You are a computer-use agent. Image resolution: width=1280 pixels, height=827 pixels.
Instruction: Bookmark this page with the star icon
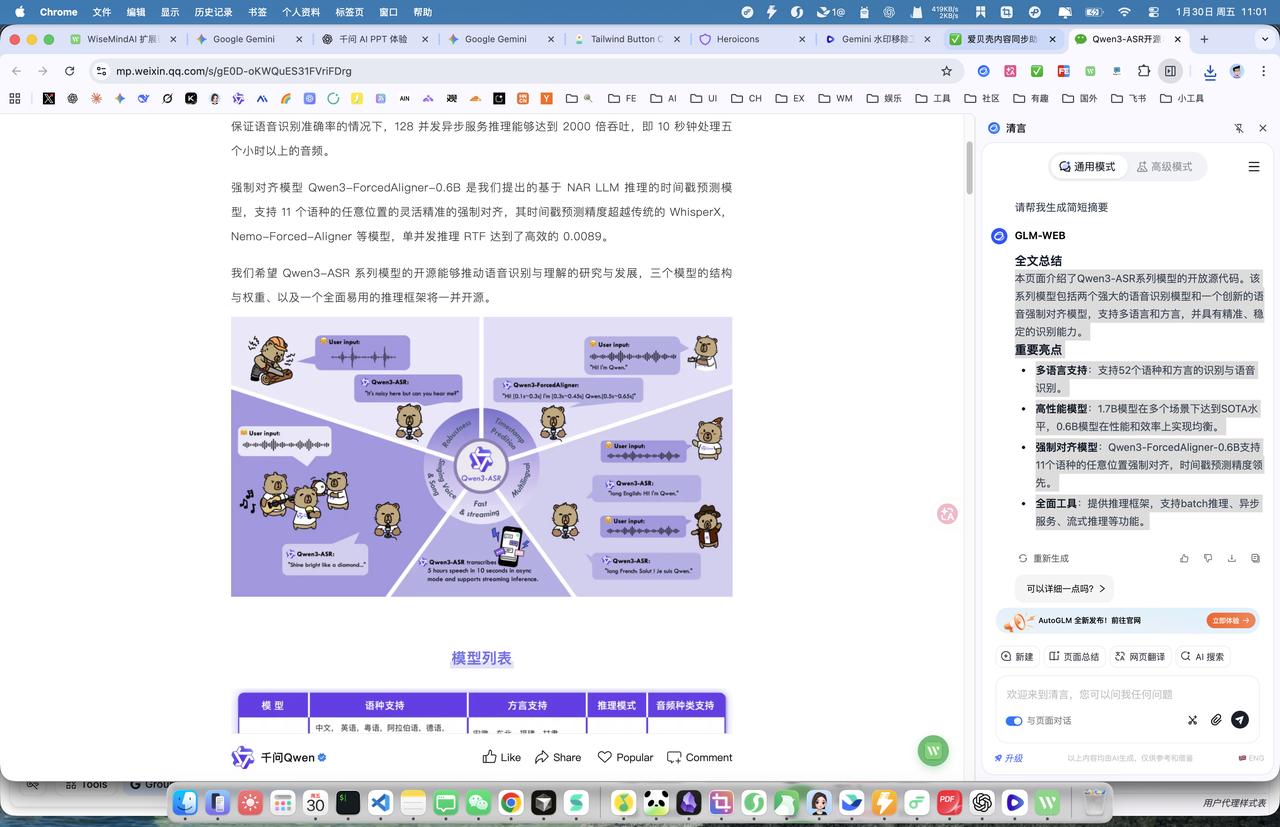point(946,71)
